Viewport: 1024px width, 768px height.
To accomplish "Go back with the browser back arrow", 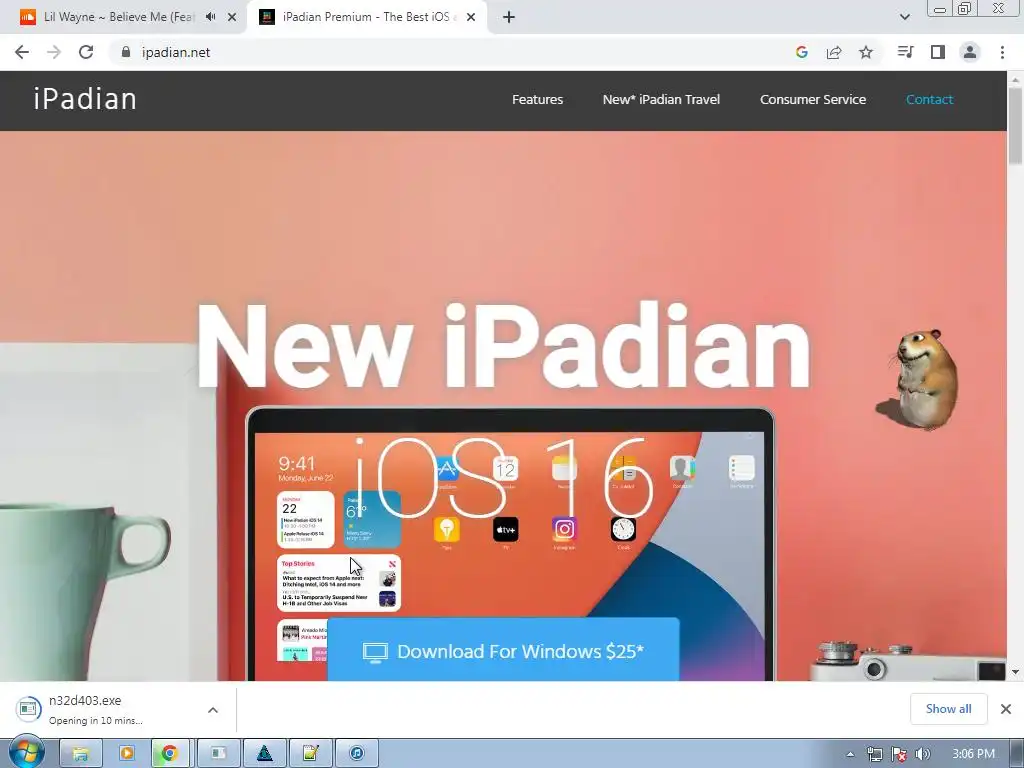I will (x=22, y=52).
